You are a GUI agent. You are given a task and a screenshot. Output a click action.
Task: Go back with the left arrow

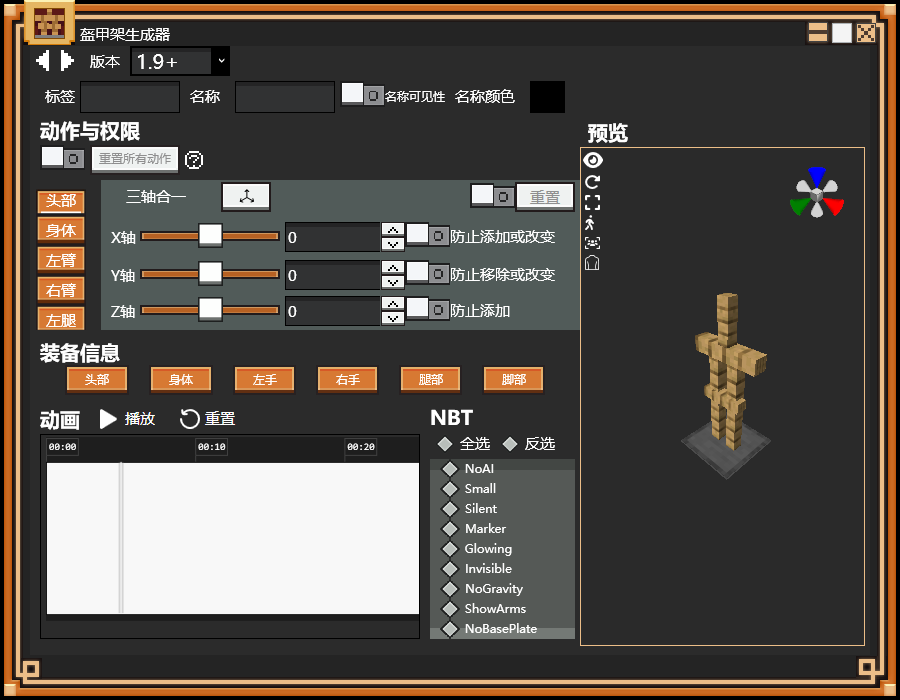(43, 60)
